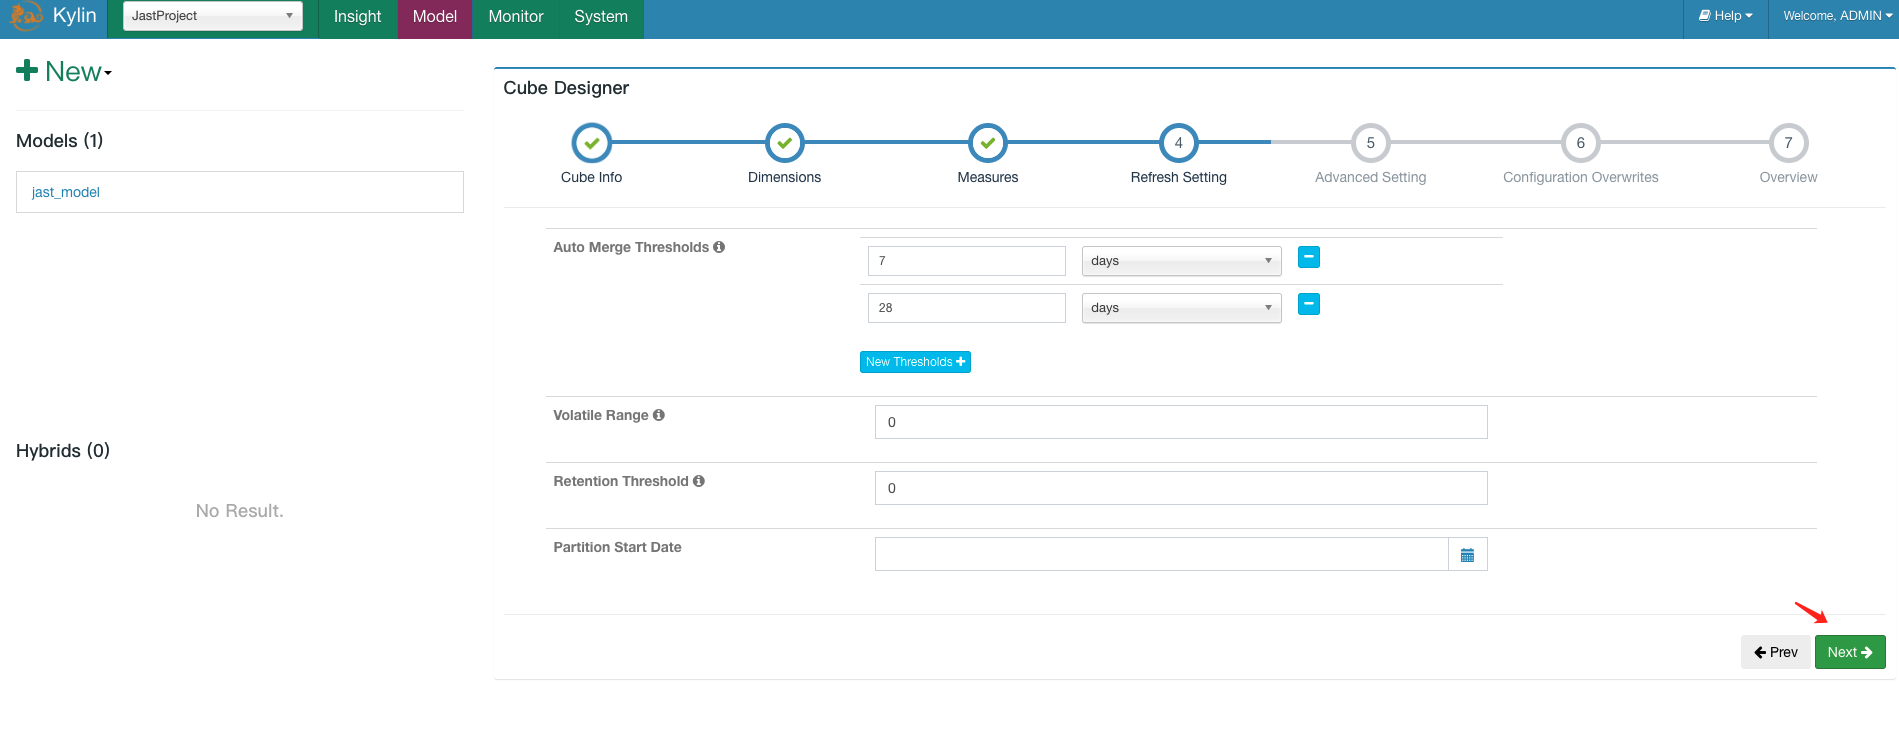The width and height of the screenshot is (1899, 730).
Task: Focus the Volatile Range input field
Action: (1181, 422)
